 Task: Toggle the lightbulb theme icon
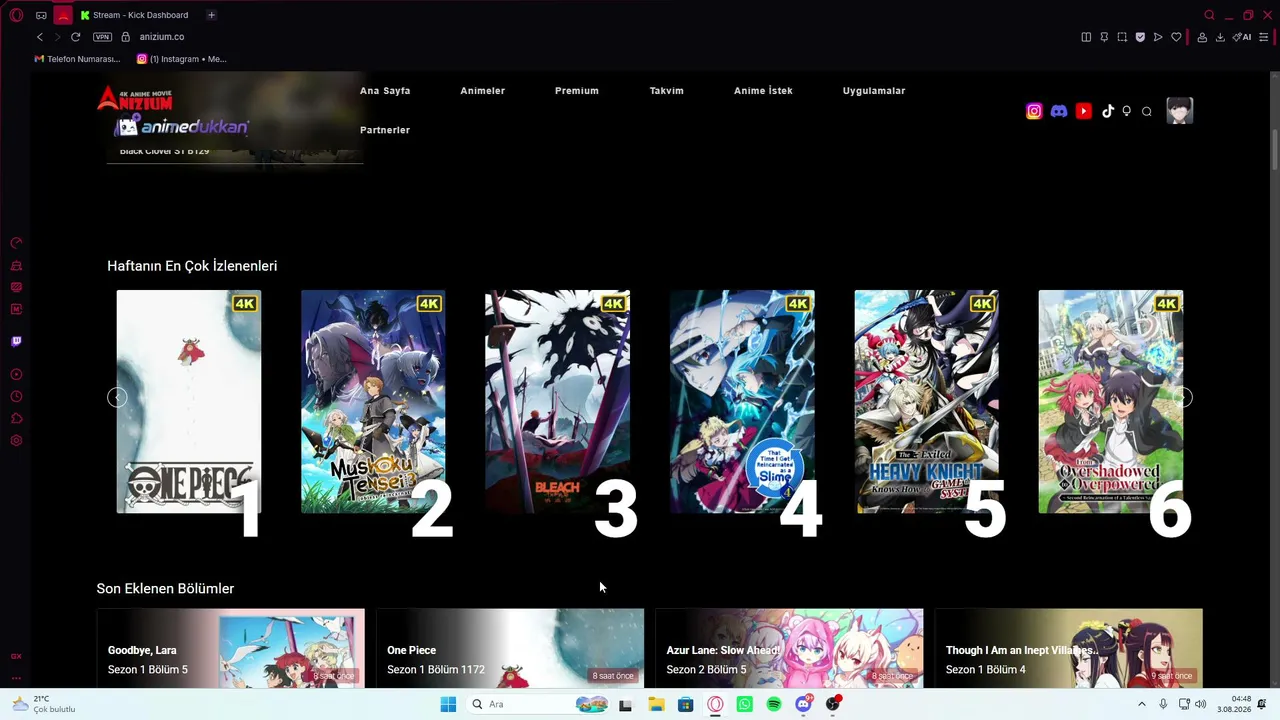tap(1127, 111)
